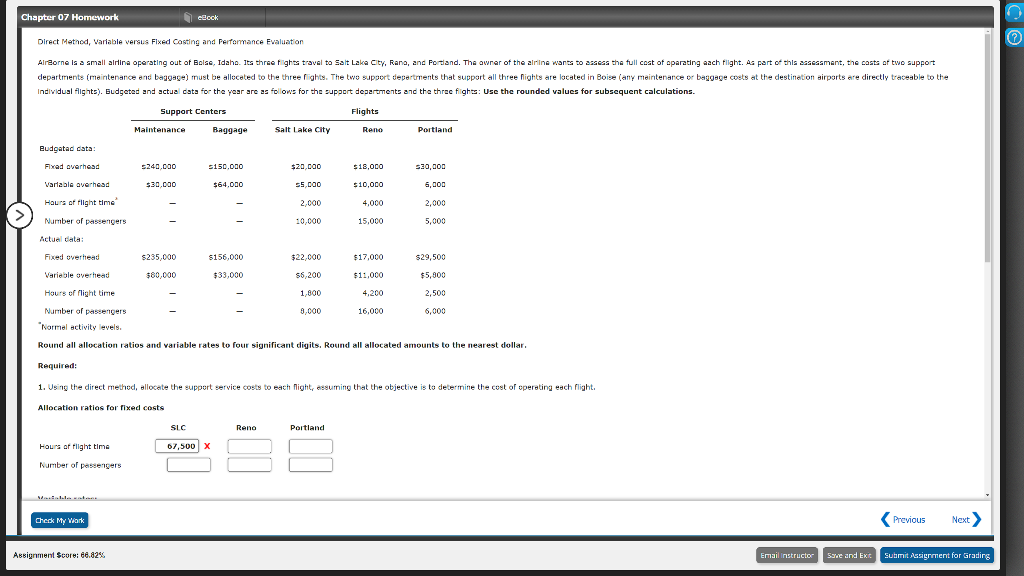Click the Support Centers group header
The height and width of the screenshot is (576, 1024).
coord(193,112)
